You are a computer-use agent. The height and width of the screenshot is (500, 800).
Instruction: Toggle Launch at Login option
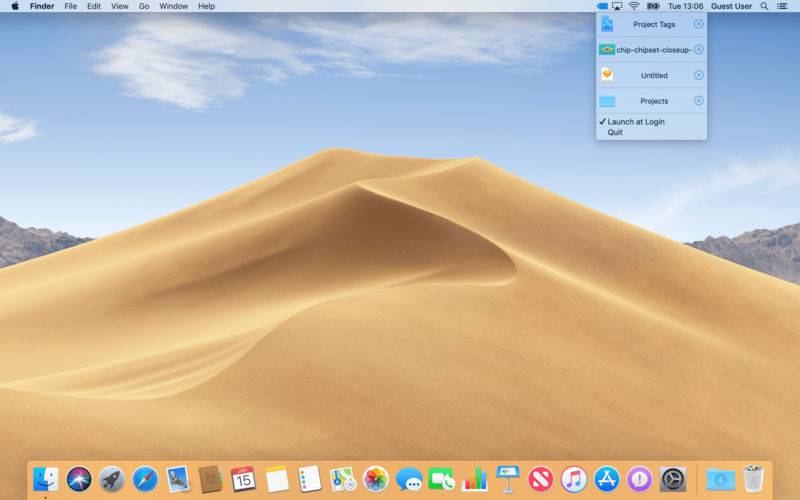(x=636, y=122)
